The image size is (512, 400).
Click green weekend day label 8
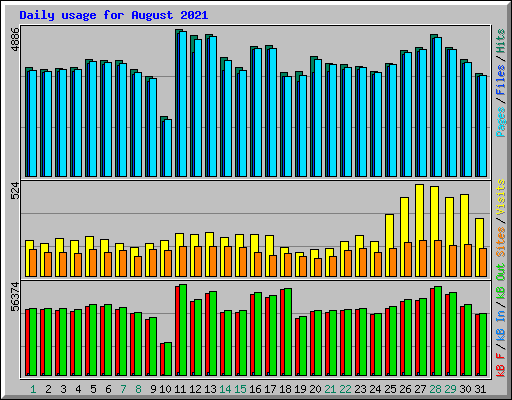tap(138, 389)
